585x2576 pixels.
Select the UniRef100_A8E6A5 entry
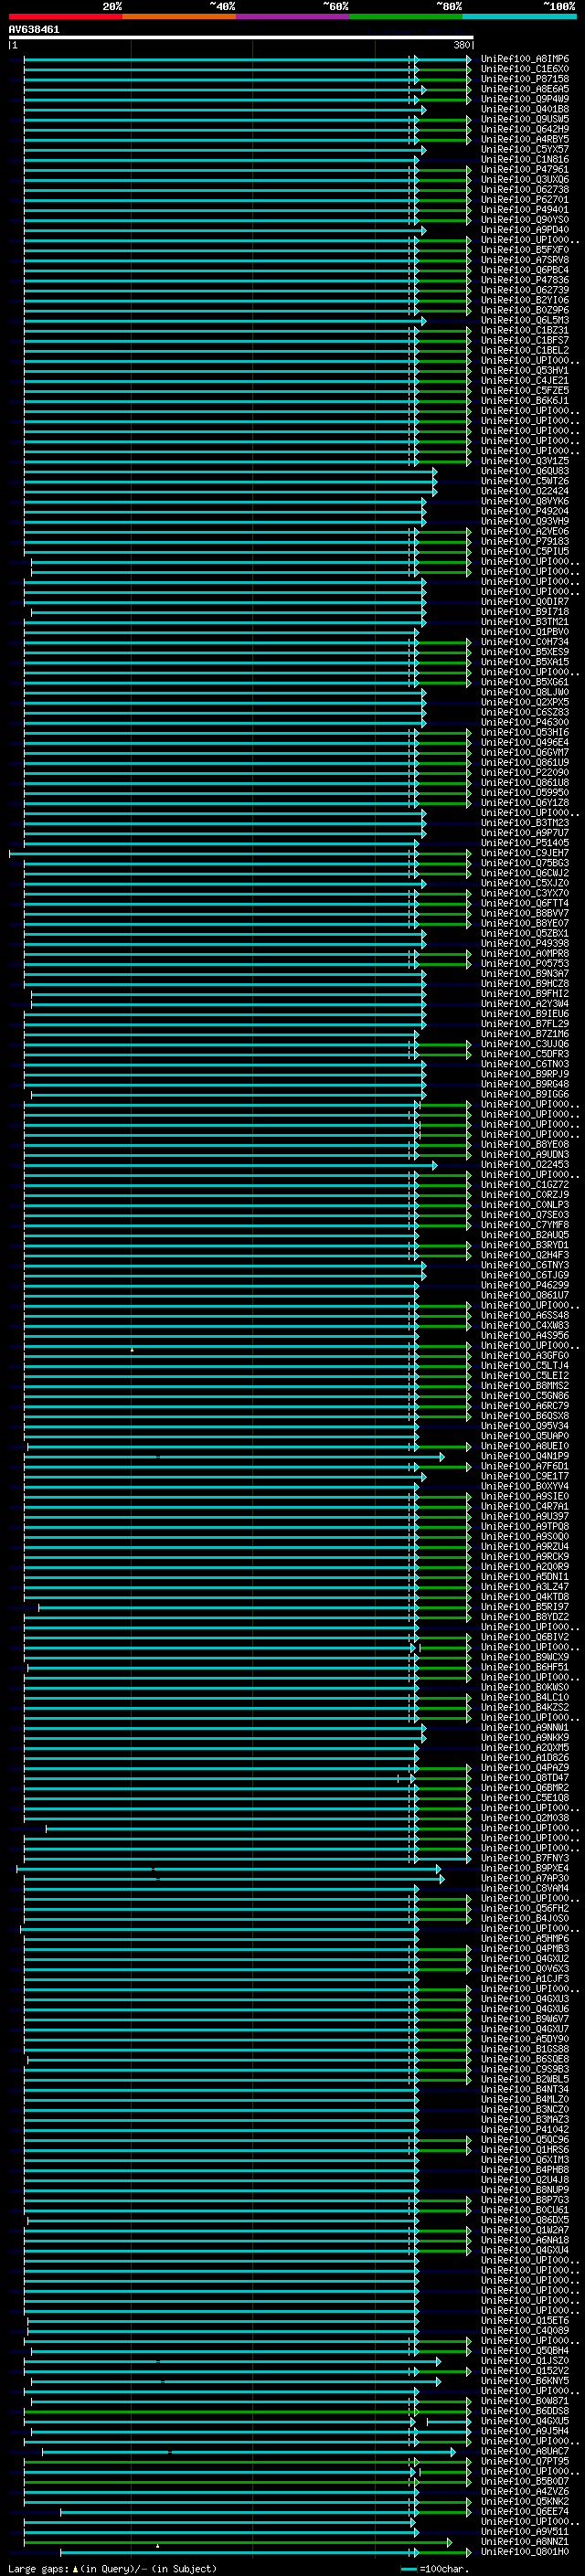525,89
